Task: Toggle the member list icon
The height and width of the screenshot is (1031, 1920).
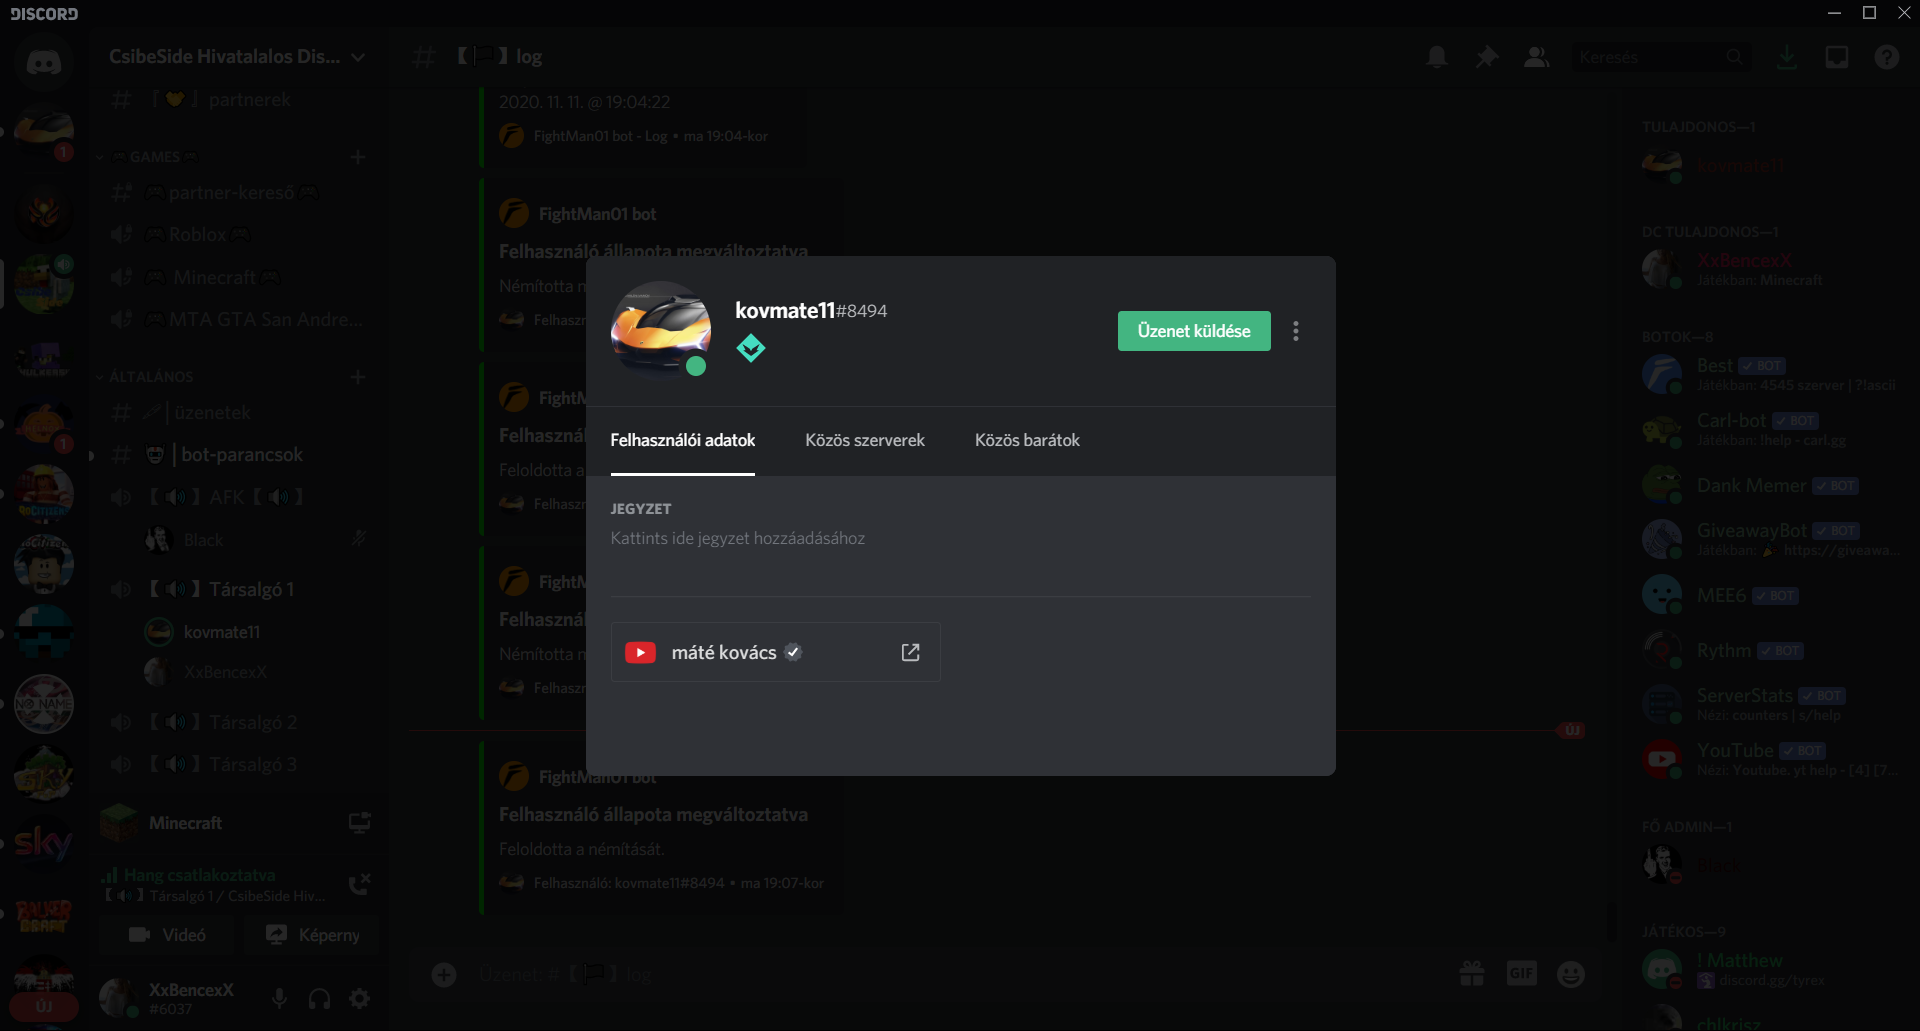Action: click(x=1536, y=57)
